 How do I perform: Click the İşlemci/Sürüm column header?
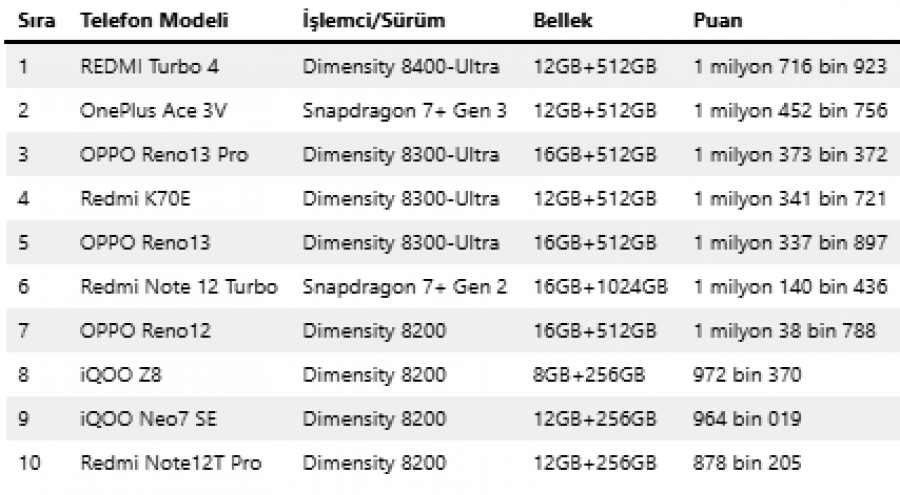point(374,21)
